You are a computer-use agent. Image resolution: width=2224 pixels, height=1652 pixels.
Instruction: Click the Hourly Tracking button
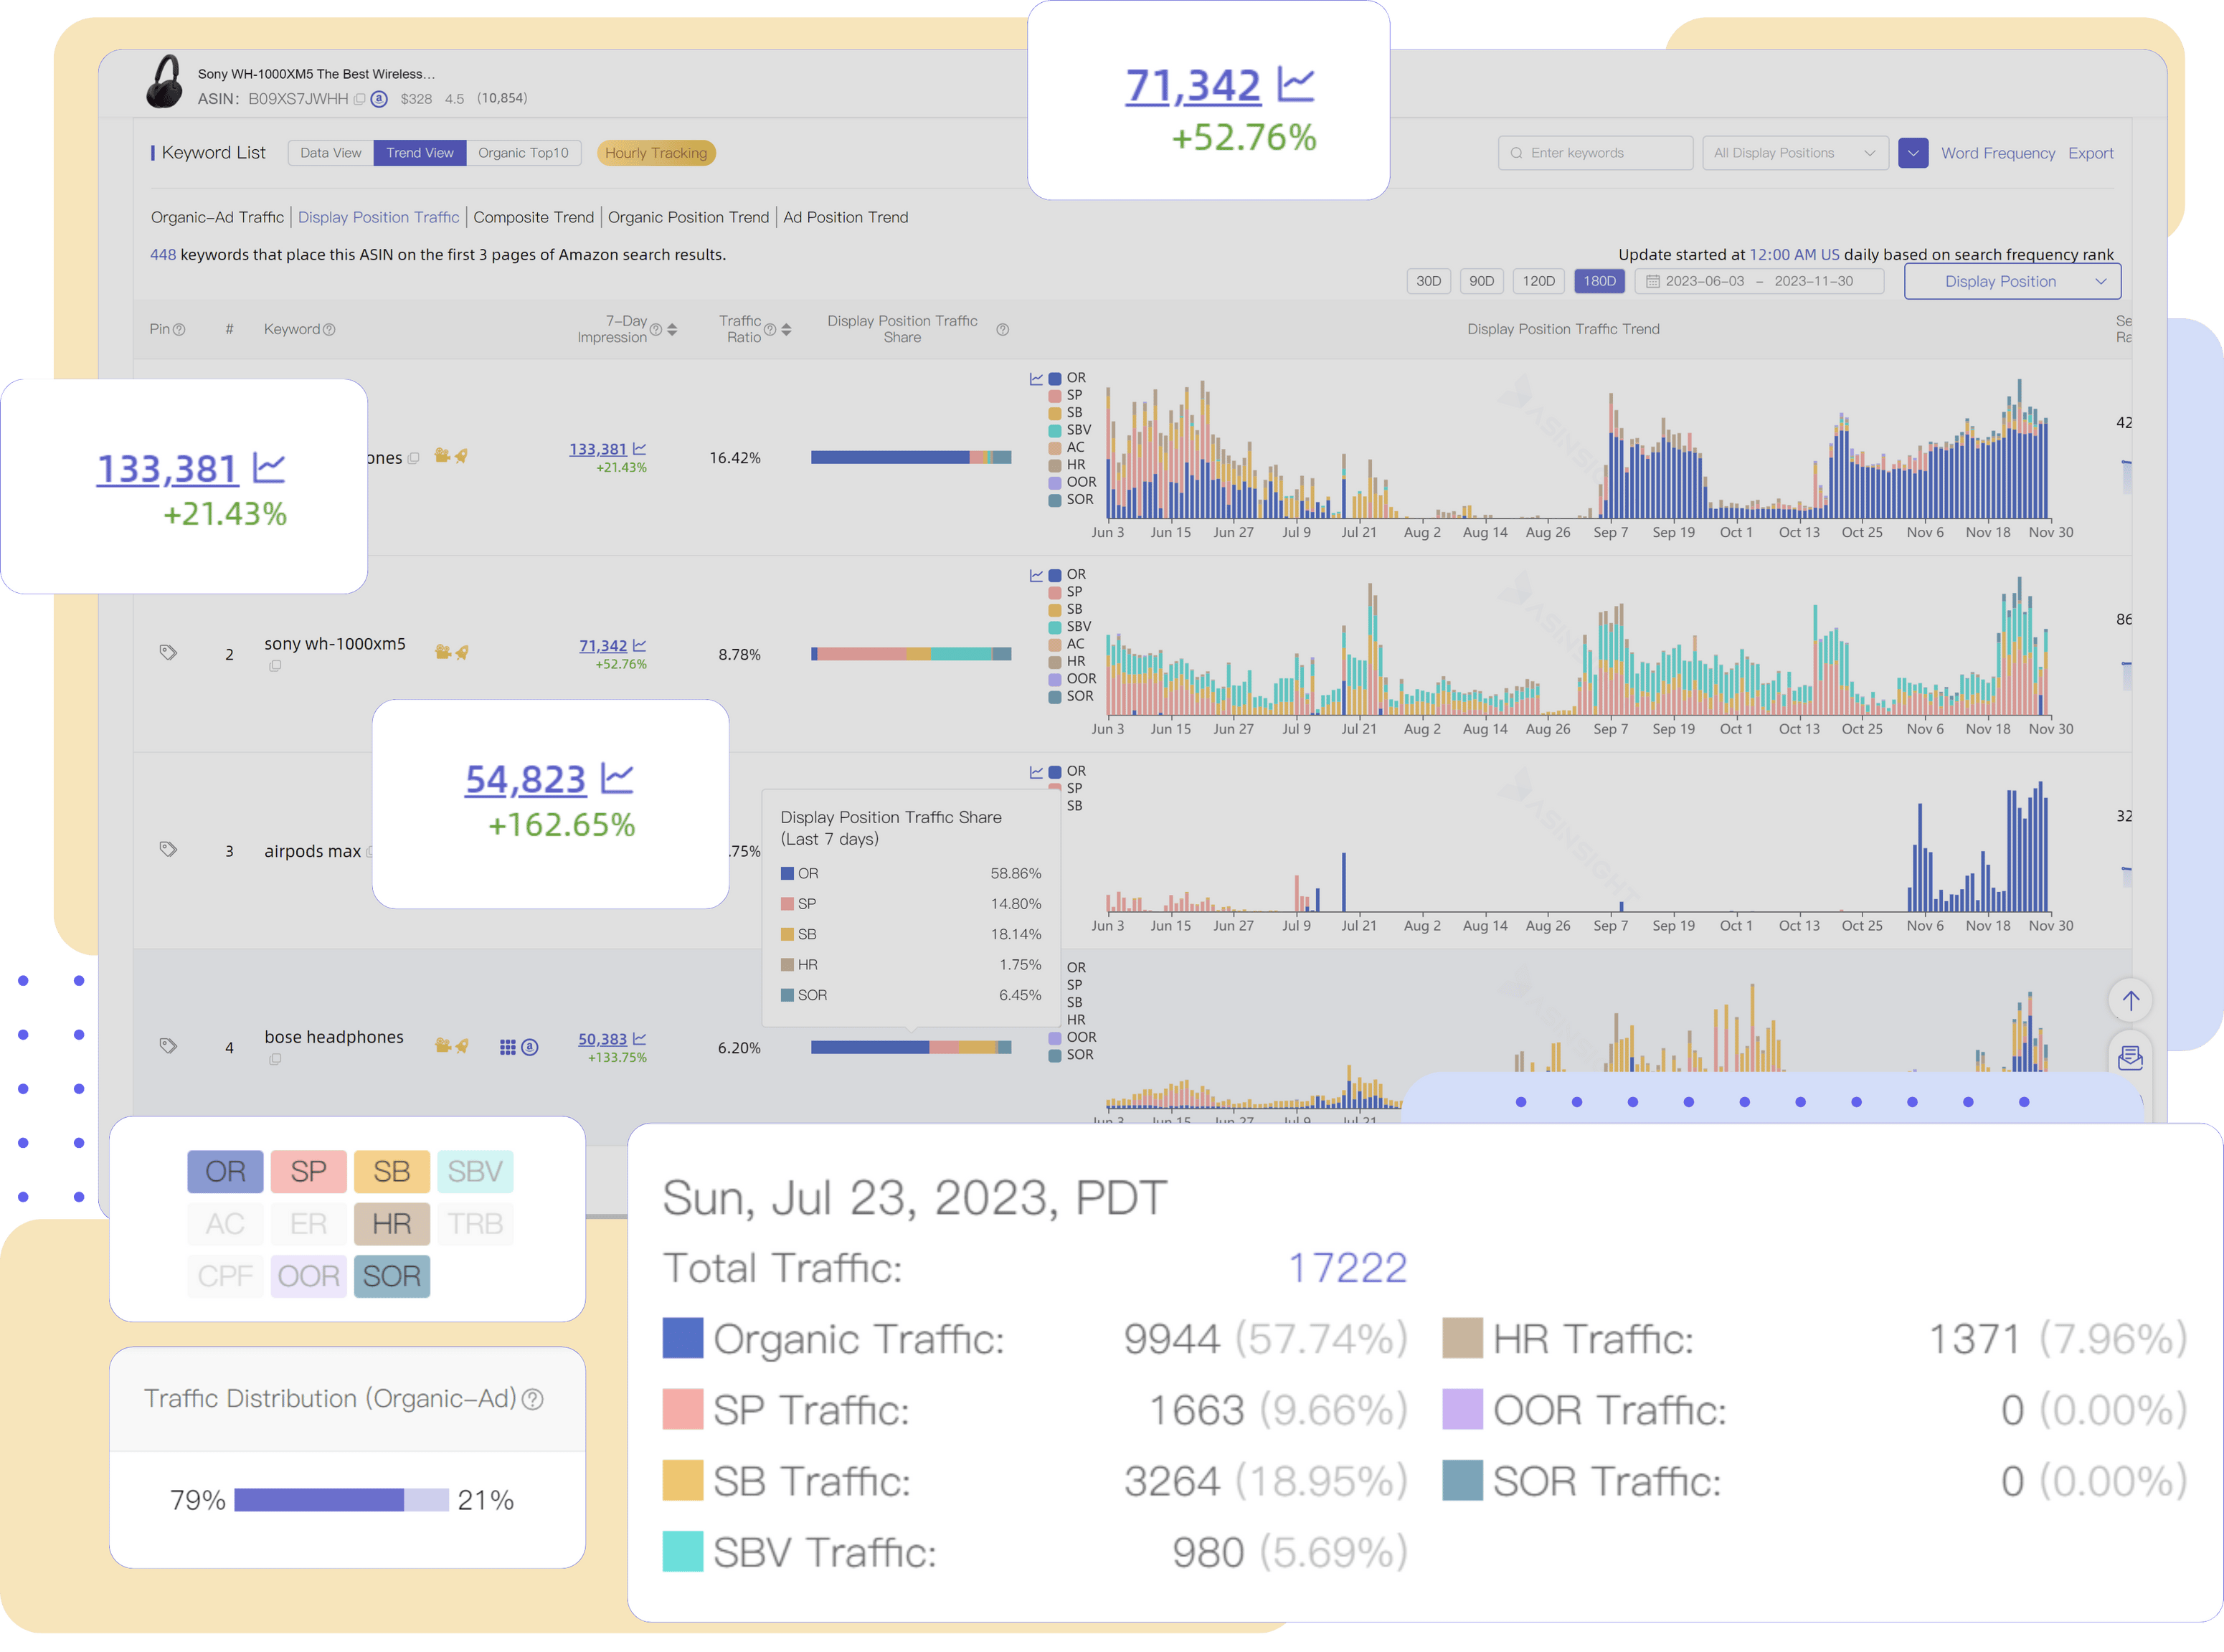click(656, 153)
